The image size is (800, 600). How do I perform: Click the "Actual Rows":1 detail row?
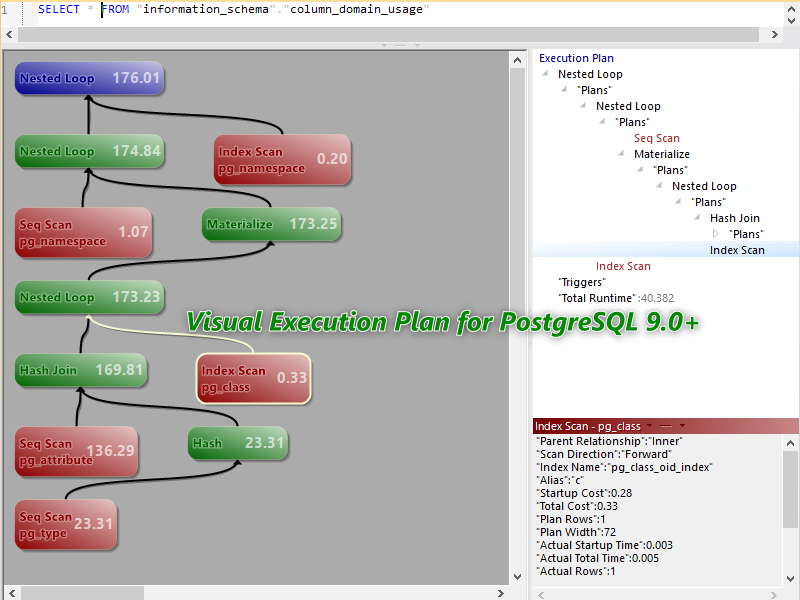pos(576,571)
